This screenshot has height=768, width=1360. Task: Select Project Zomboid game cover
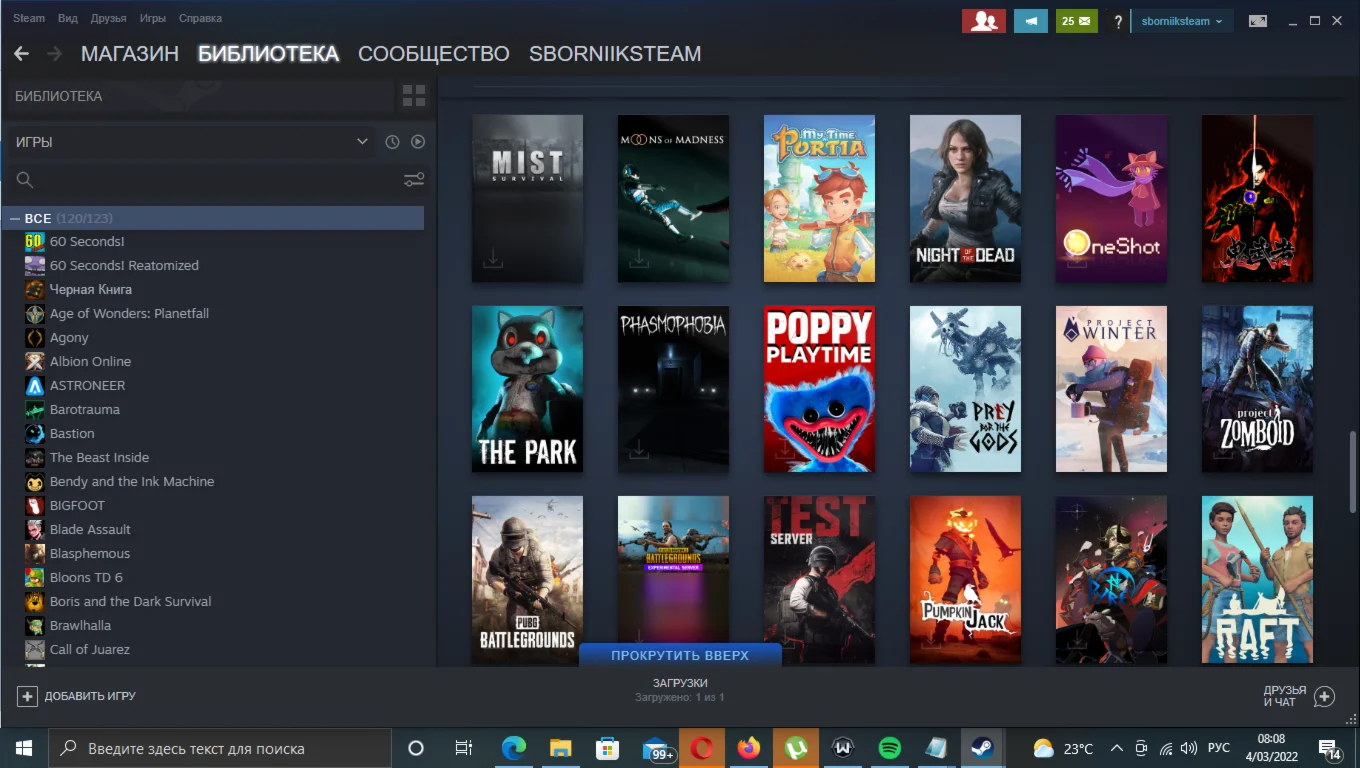pos(1257,389)
